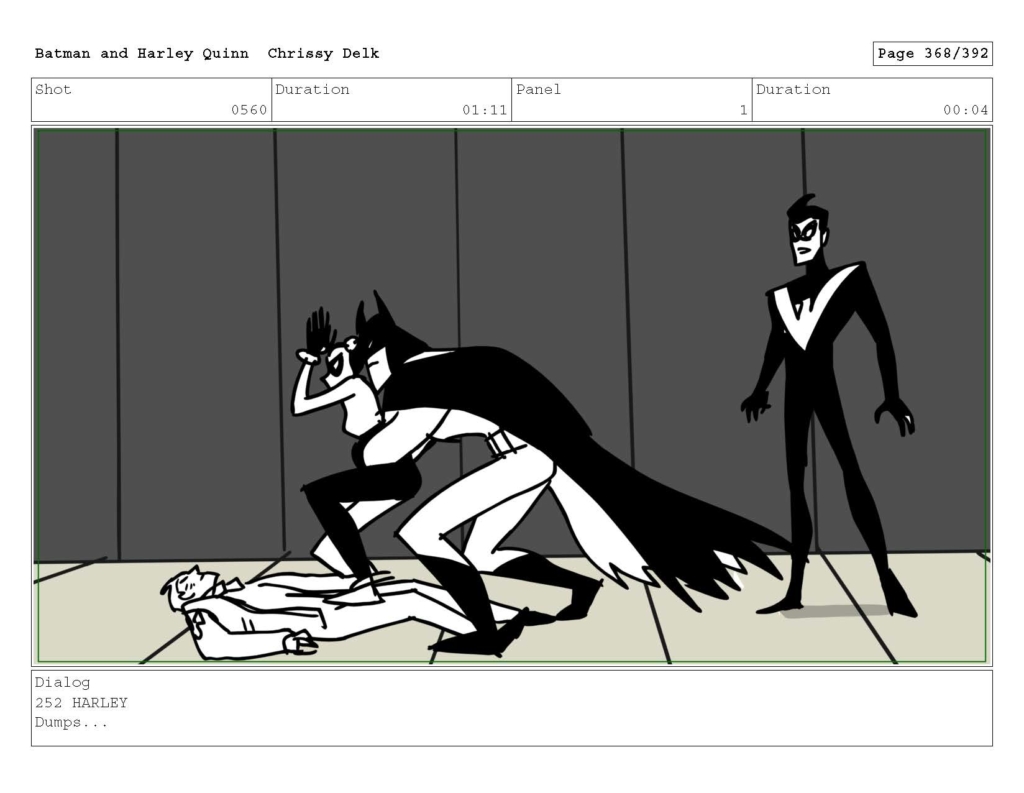Click the dialog text 'Dumps...'
This screenshot has height=793, width=1024.
(x=71, y=722)
